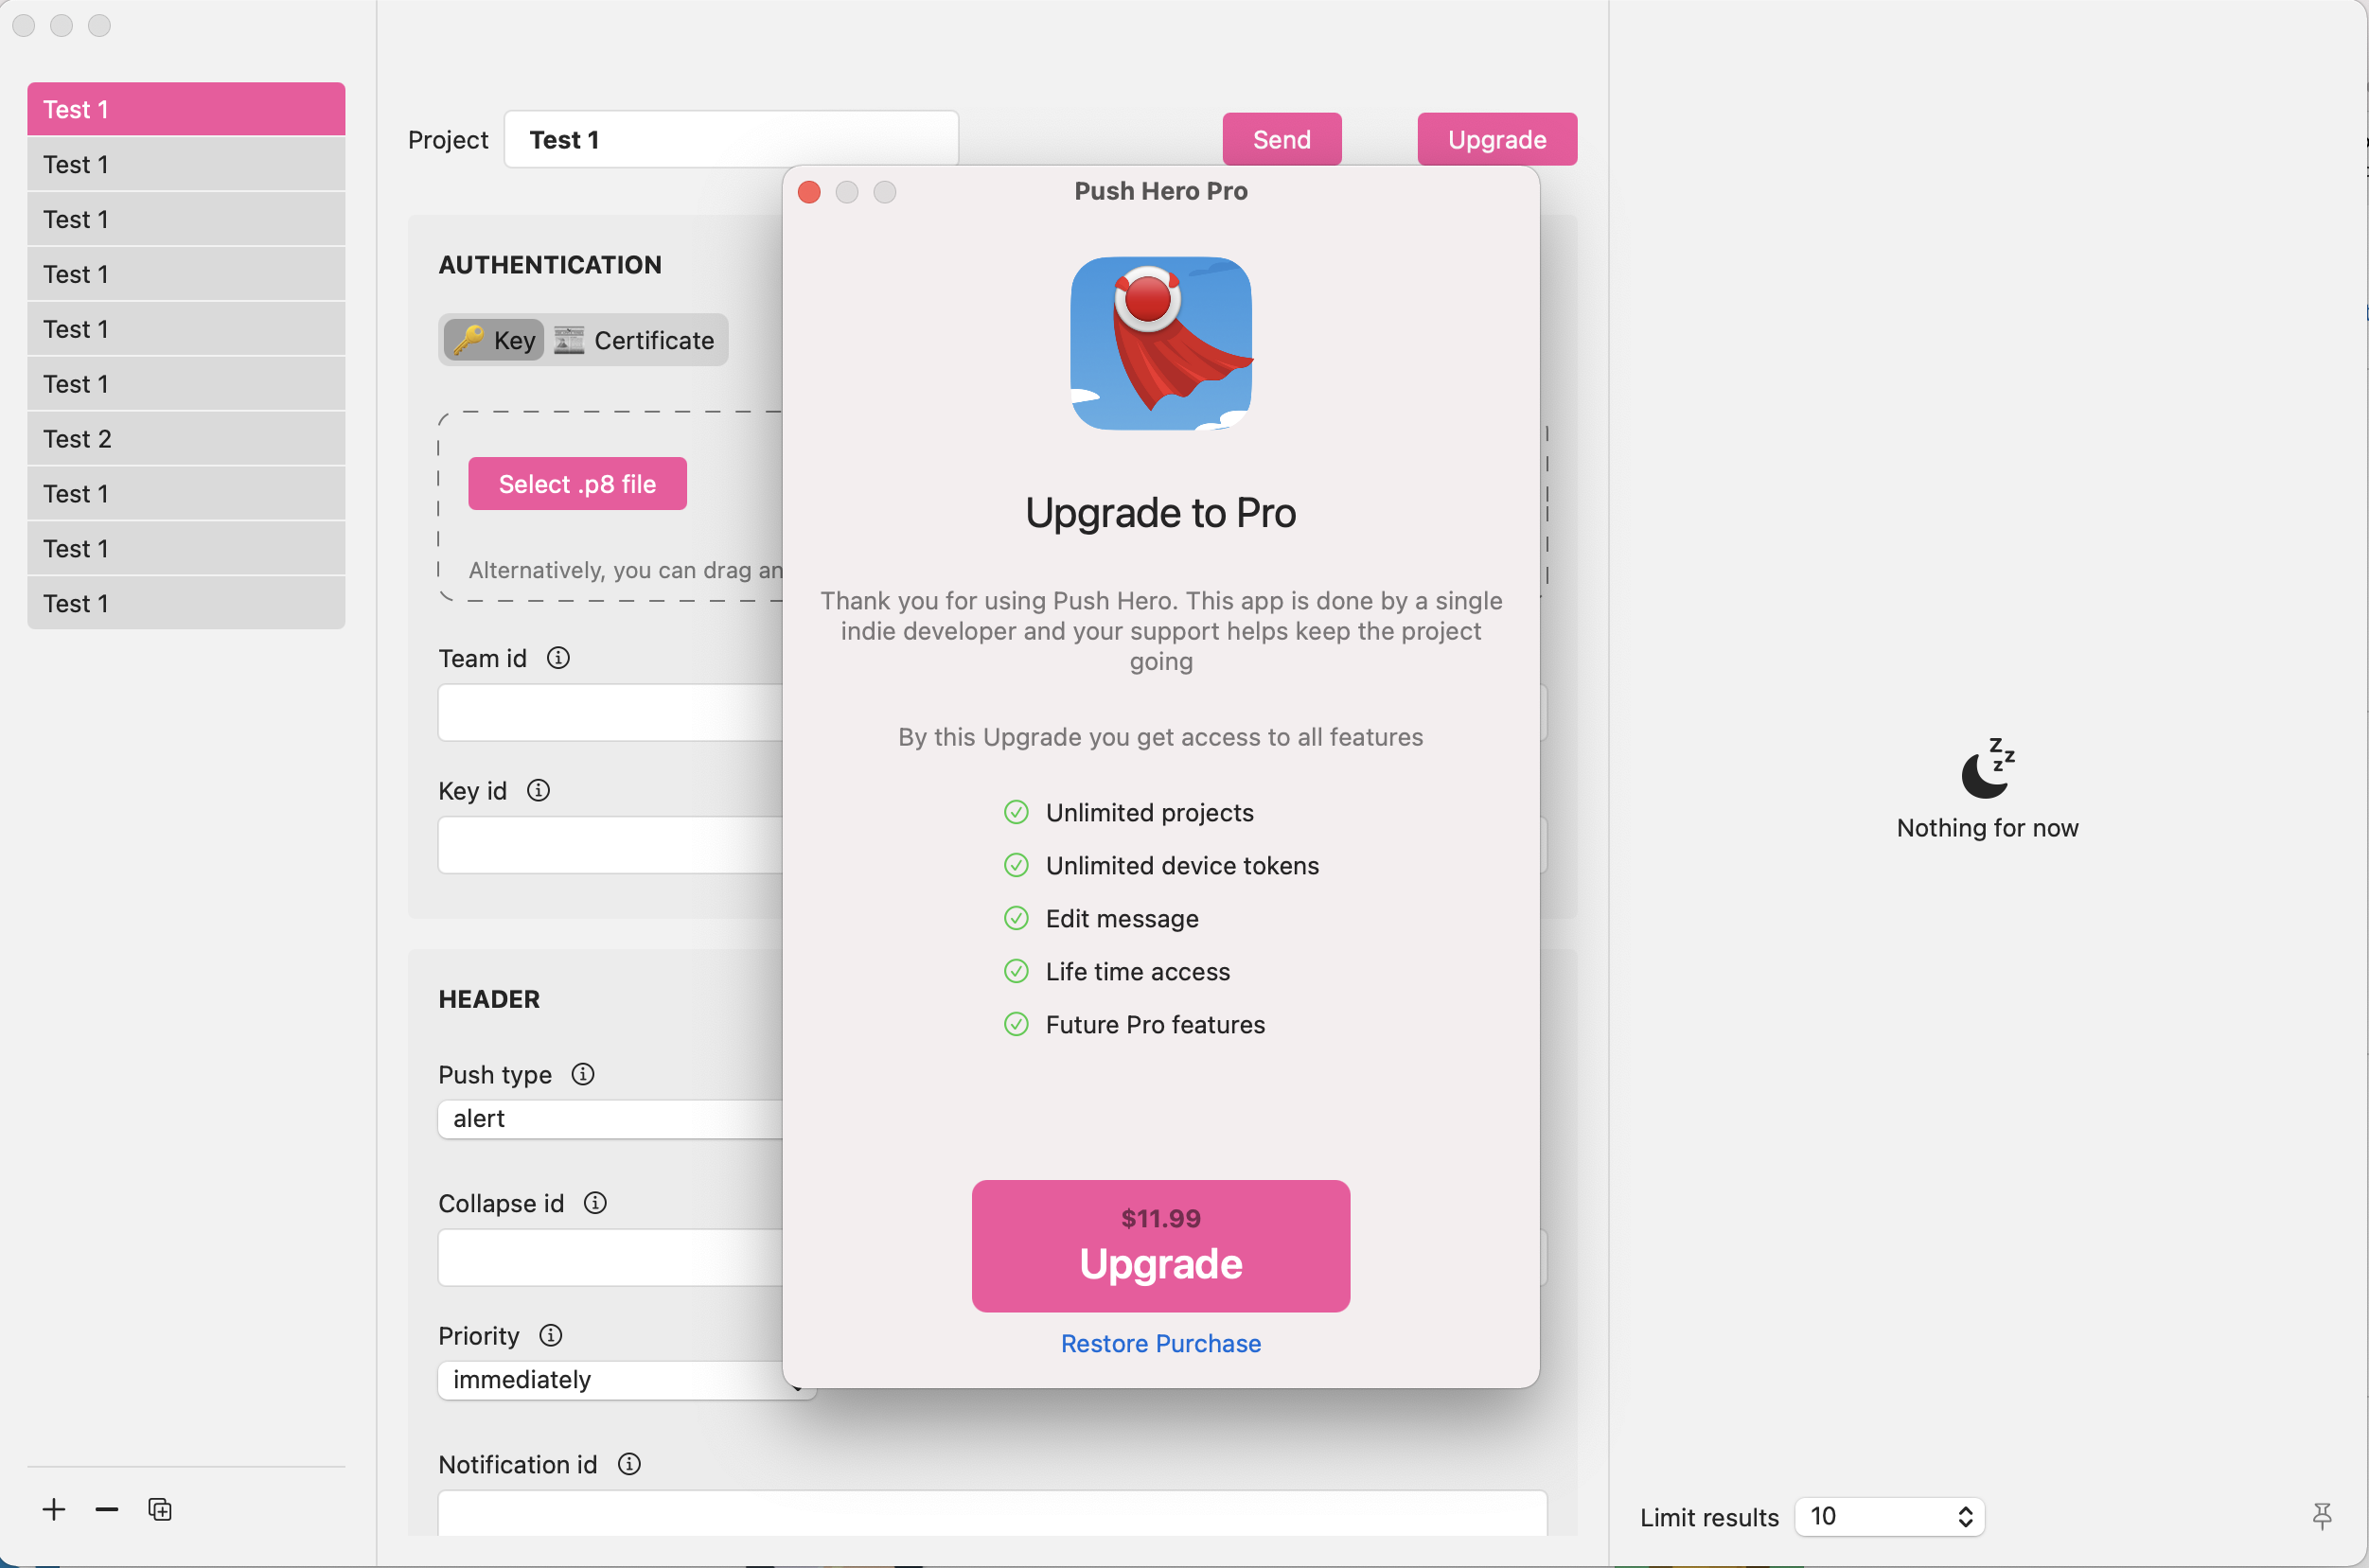The image size is (2369, 1568).
Task: Show info for Team id field
Action: (x=558, y=657)
